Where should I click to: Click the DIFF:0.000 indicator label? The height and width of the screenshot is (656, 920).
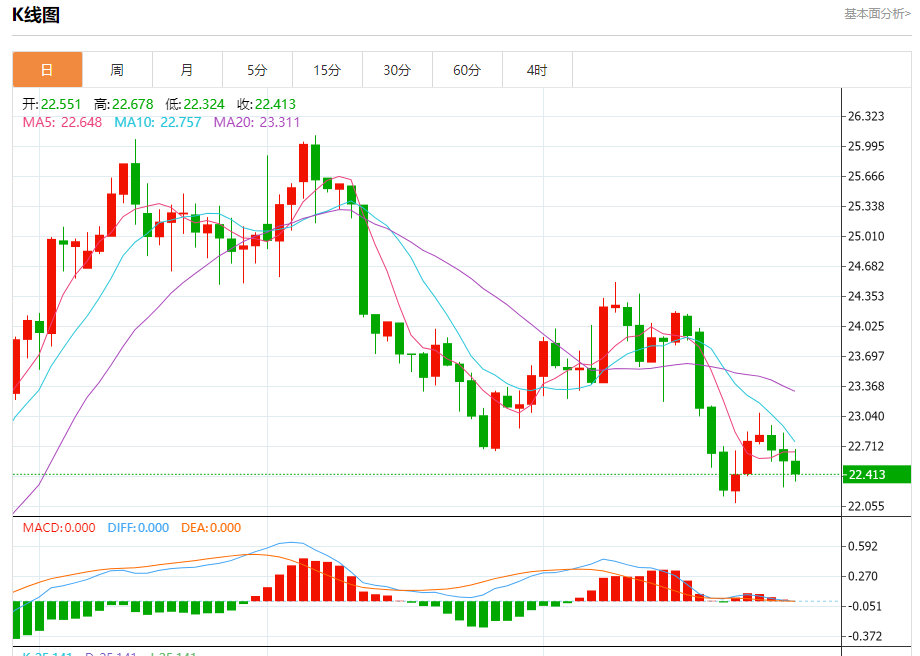coord(138,527)
